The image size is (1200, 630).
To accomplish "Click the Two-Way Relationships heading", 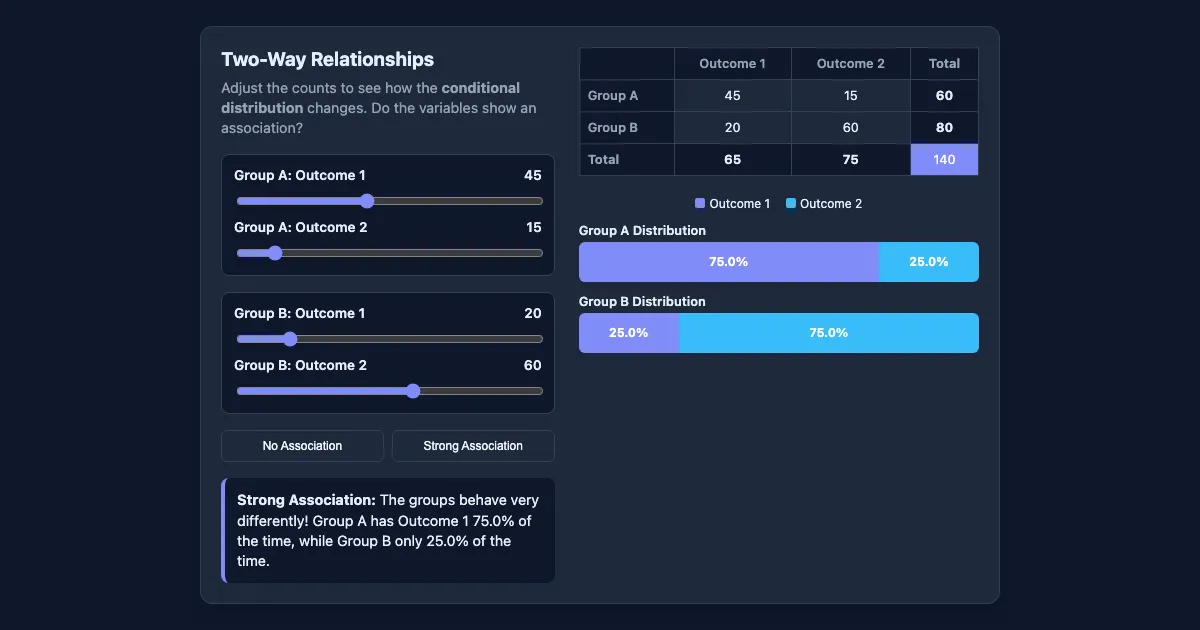I will click(328, 60).
